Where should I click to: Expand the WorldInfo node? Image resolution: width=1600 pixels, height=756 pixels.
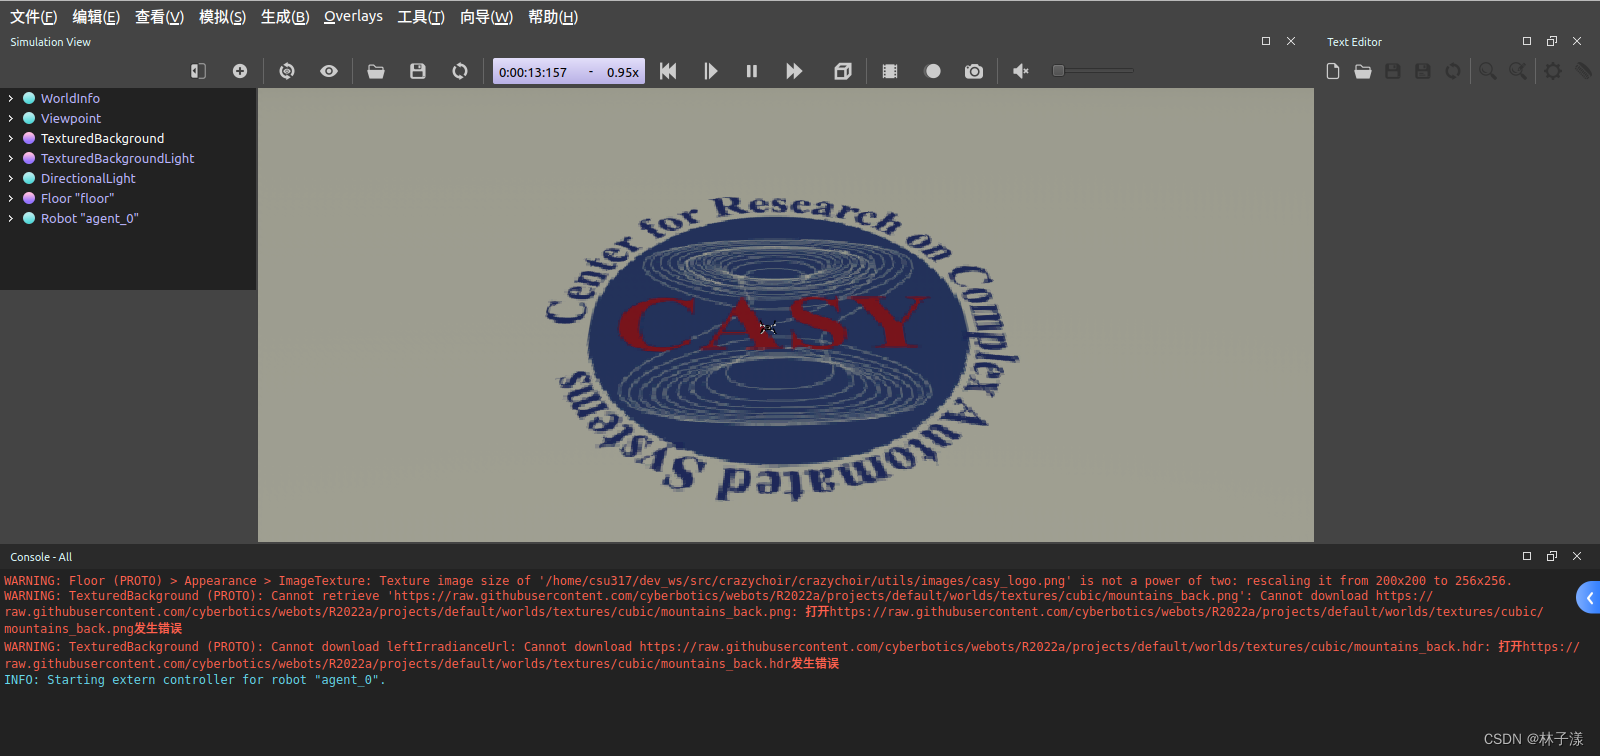(10, 98)
